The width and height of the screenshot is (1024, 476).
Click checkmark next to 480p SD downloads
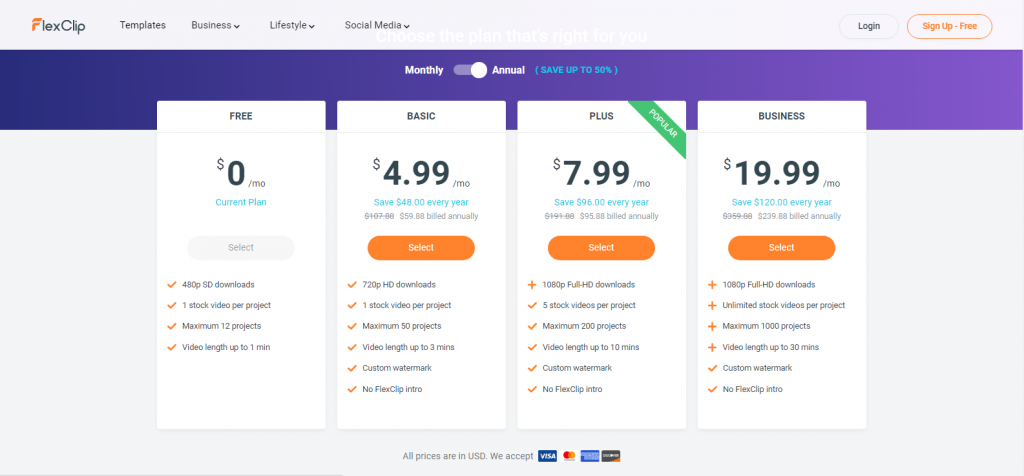click(x=172, y=285)
